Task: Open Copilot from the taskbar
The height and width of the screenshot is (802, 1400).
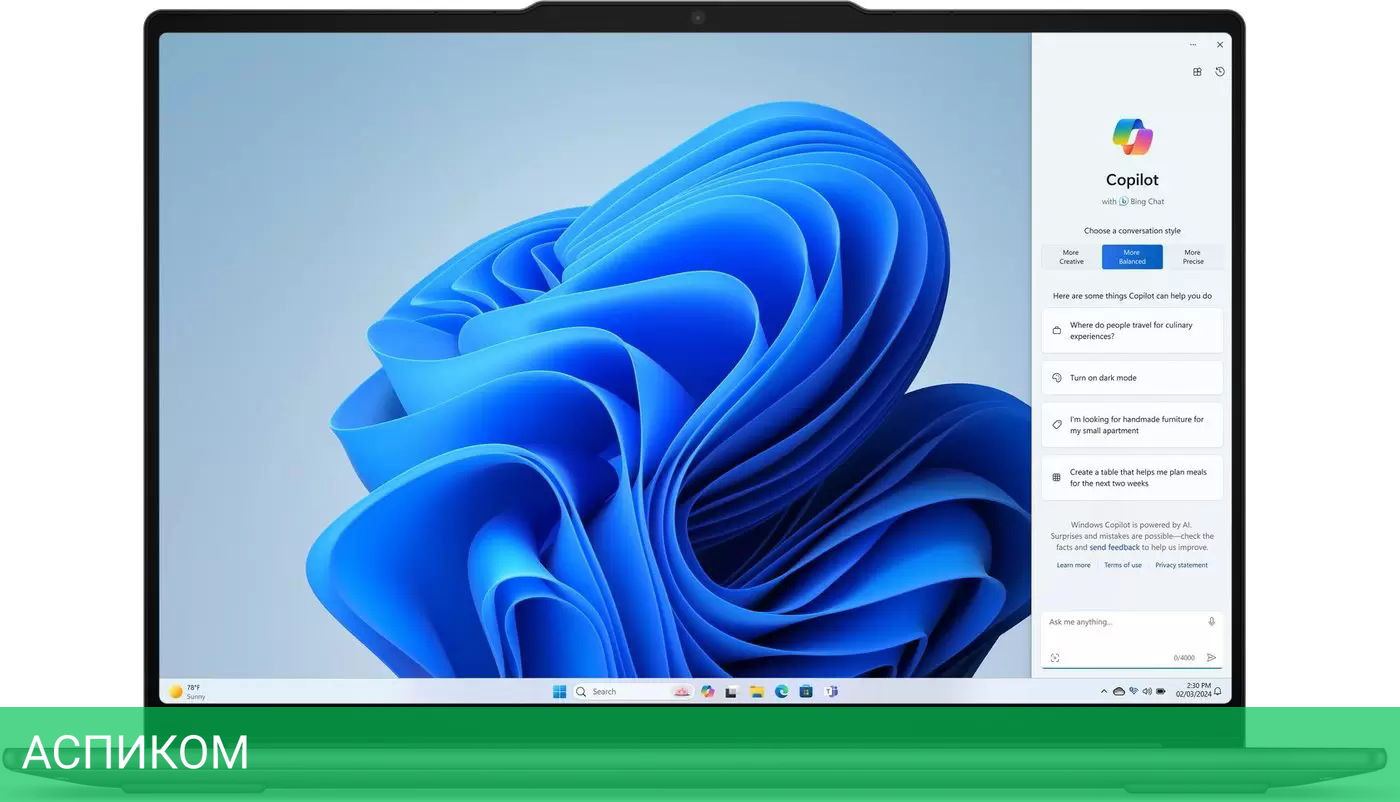Action: 708,692
